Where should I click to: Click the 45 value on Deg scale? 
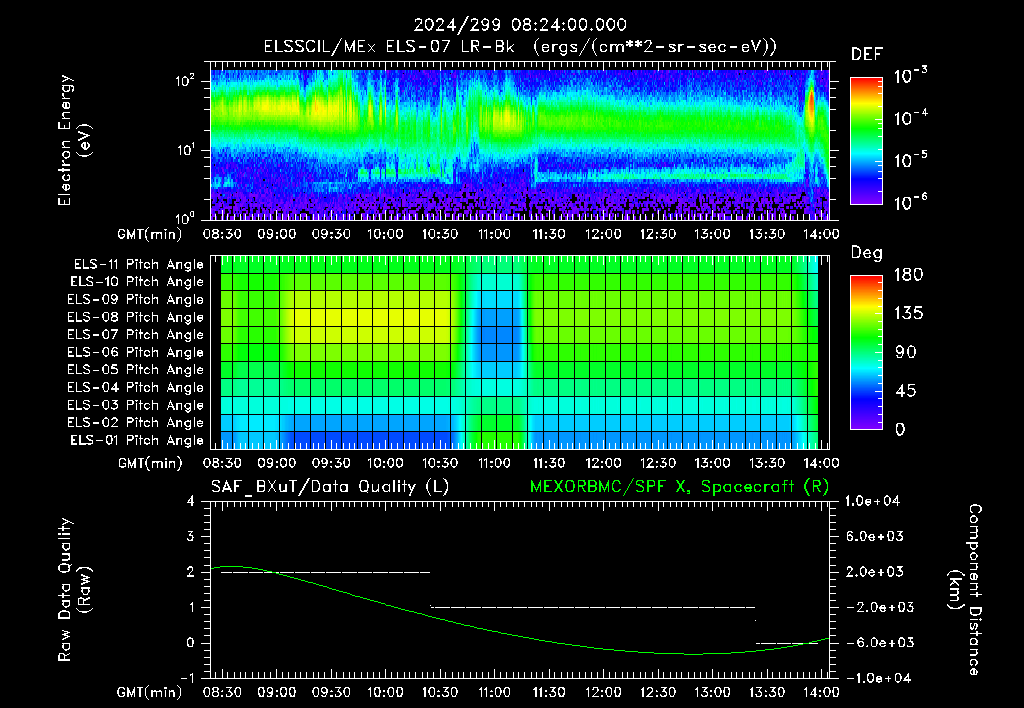click(906, 391)
